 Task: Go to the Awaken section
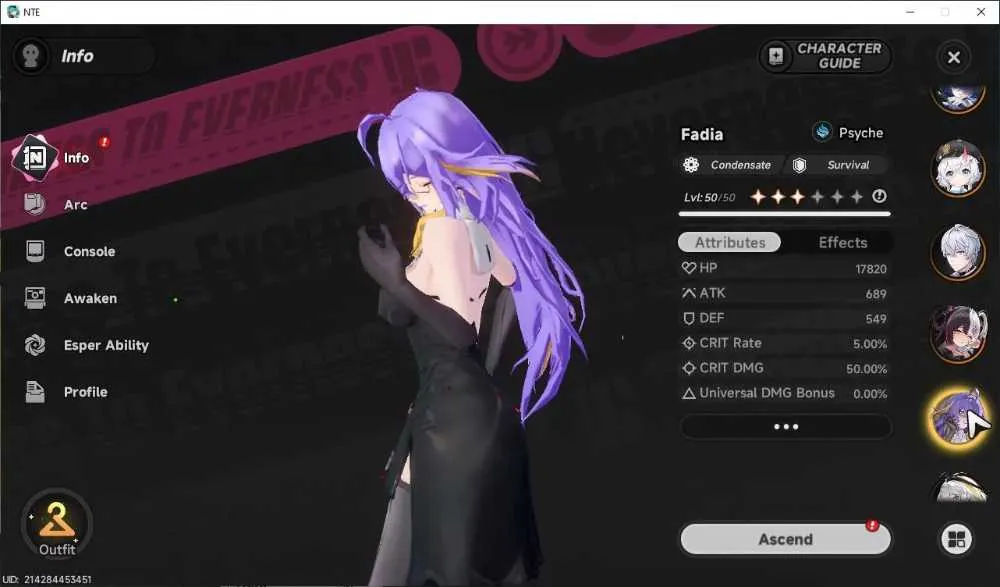click(90, 298)
